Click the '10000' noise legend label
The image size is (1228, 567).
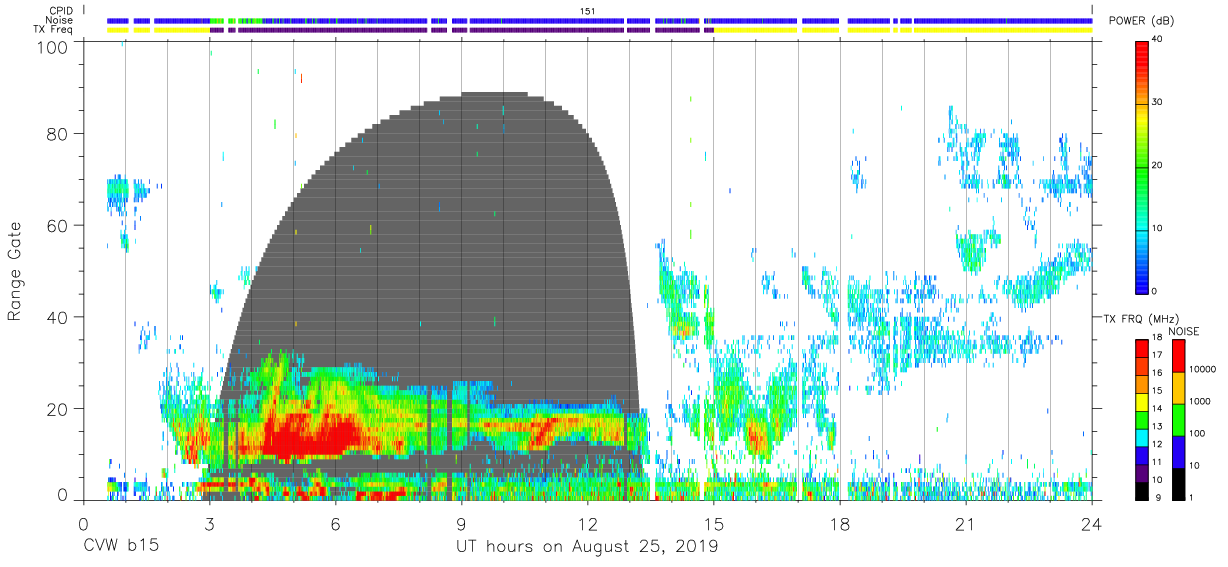[1204, 369]
